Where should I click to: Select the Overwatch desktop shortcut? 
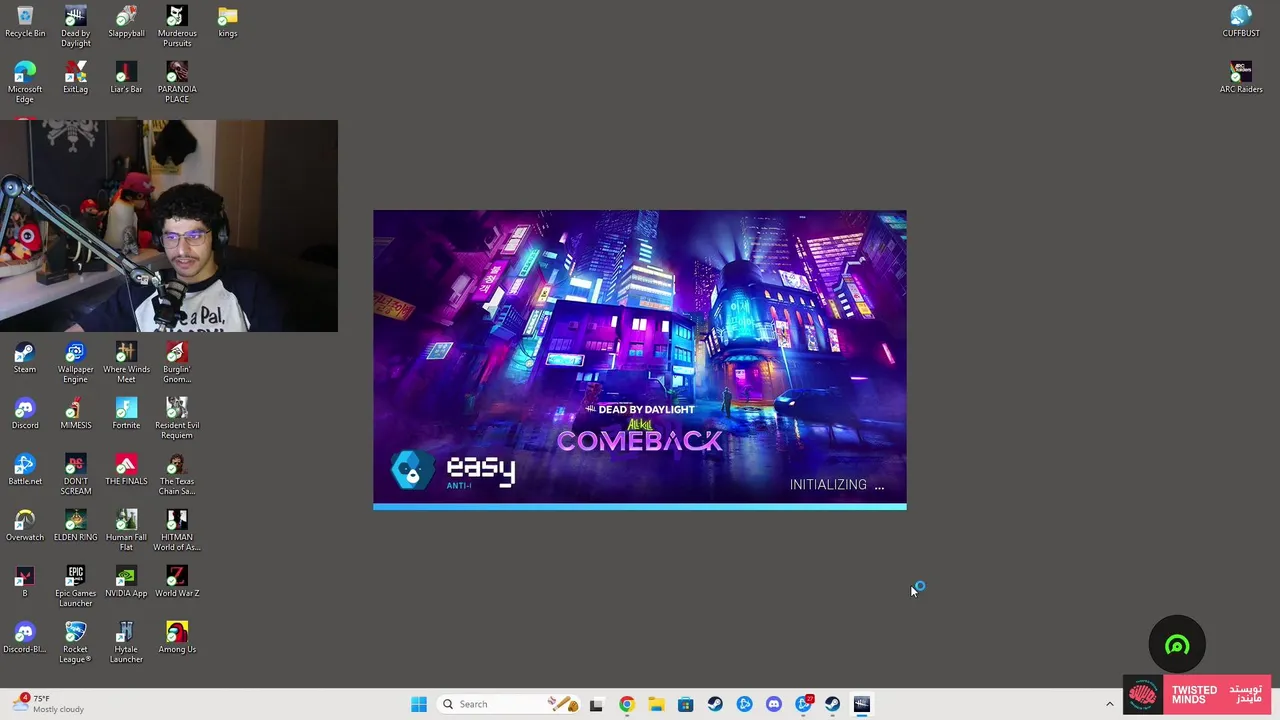pyautogui.click(x=25, y=526)
